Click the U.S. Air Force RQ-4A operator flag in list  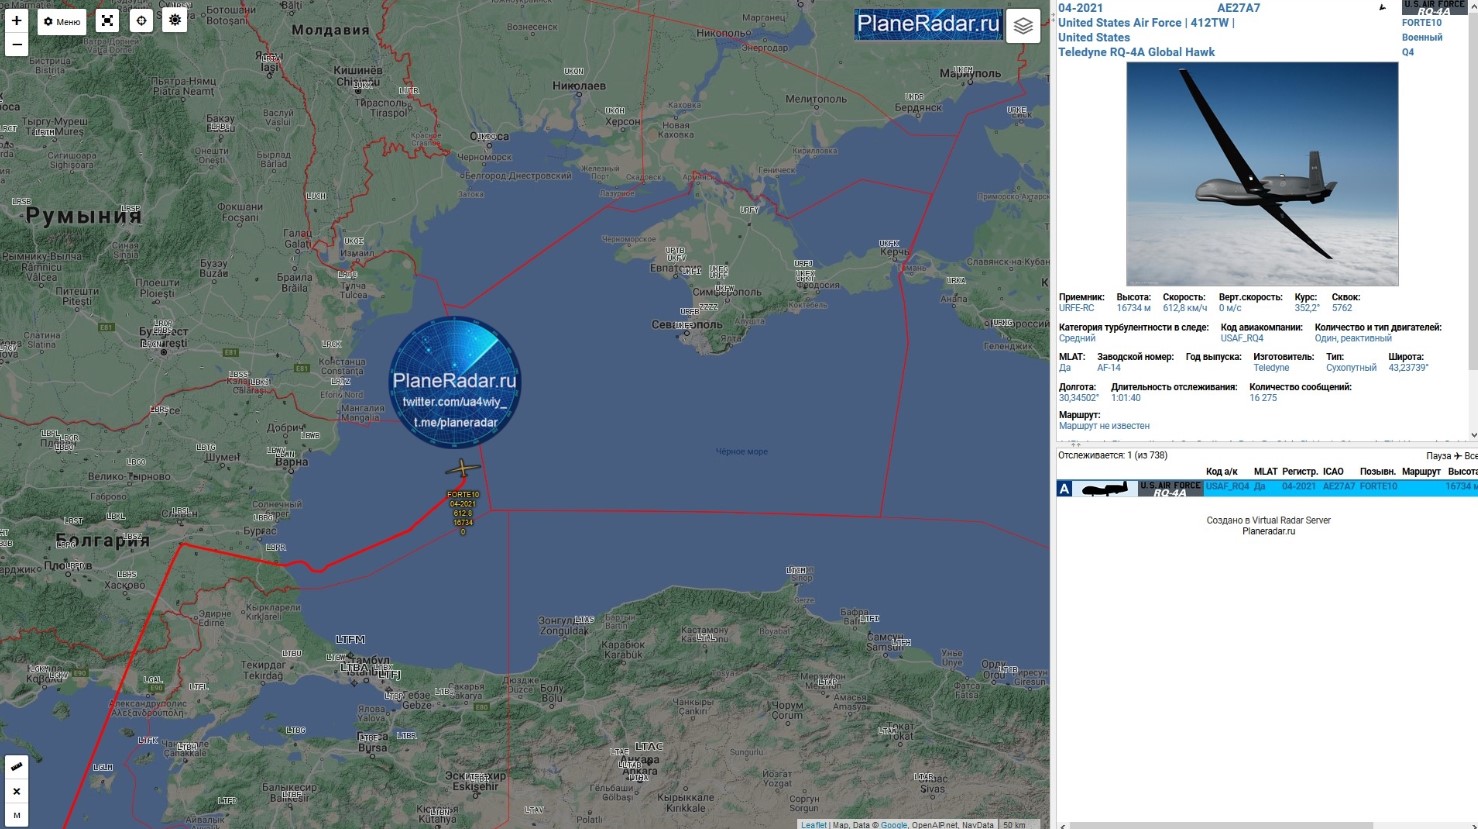pyautogui.click(x=1170, y=488)
